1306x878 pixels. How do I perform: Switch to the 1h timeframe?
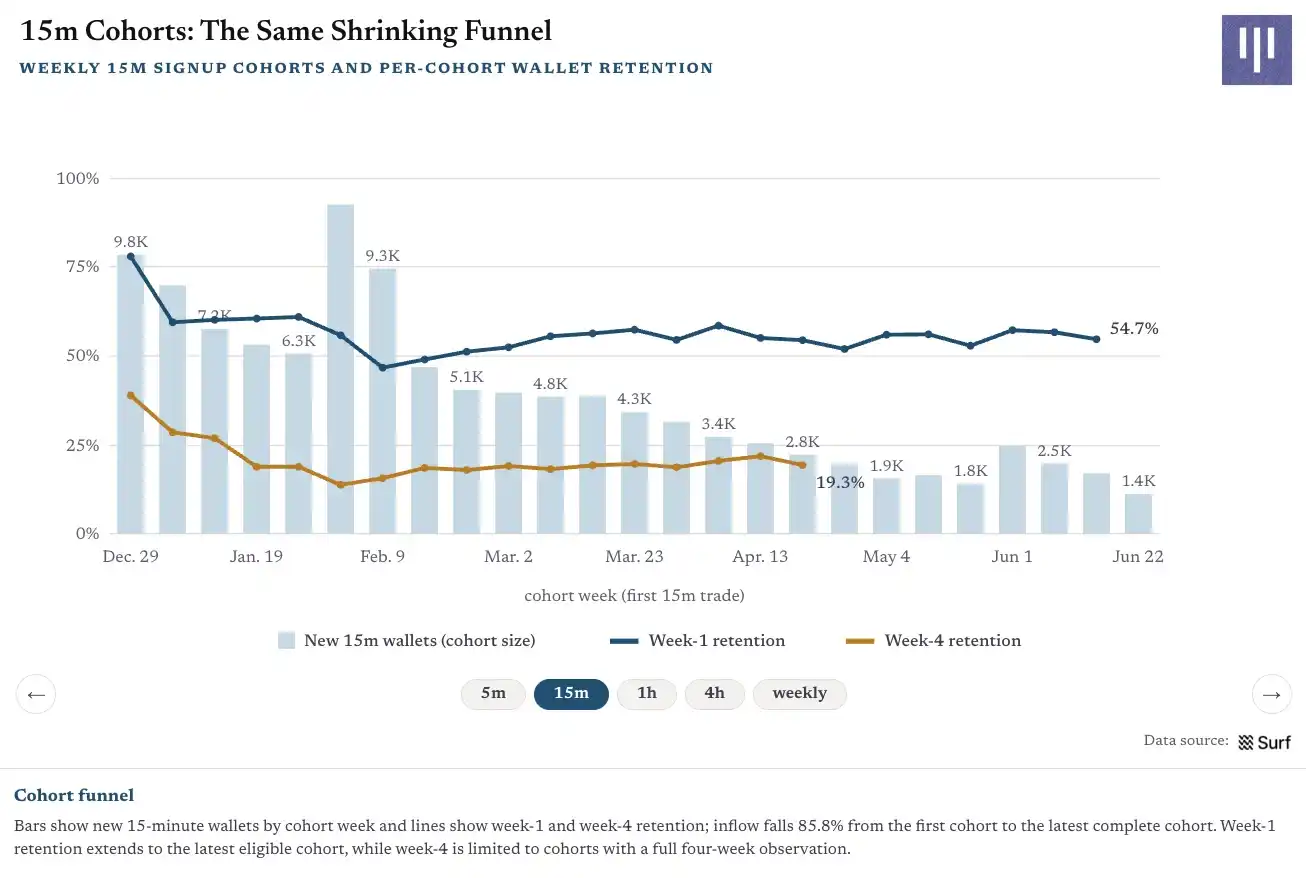pos(647,694)
